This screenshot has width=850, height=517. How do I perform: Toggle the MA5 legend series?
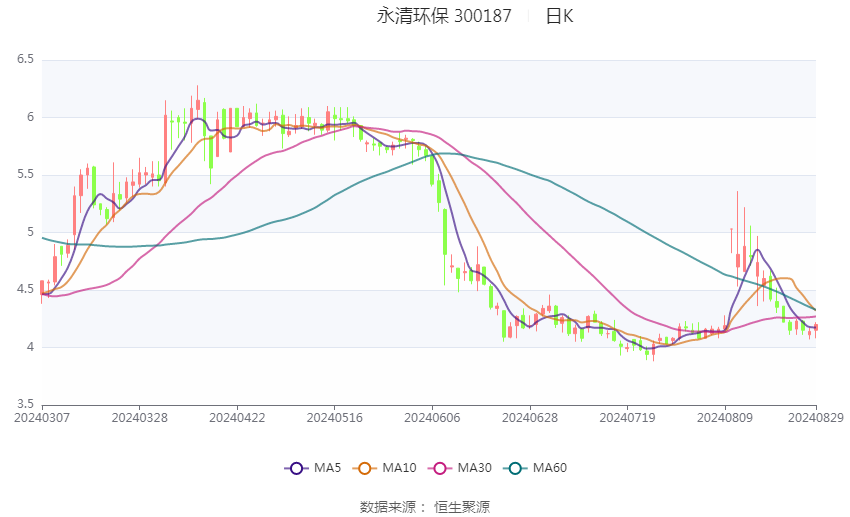pyautogui.click(x=313, y=468)
